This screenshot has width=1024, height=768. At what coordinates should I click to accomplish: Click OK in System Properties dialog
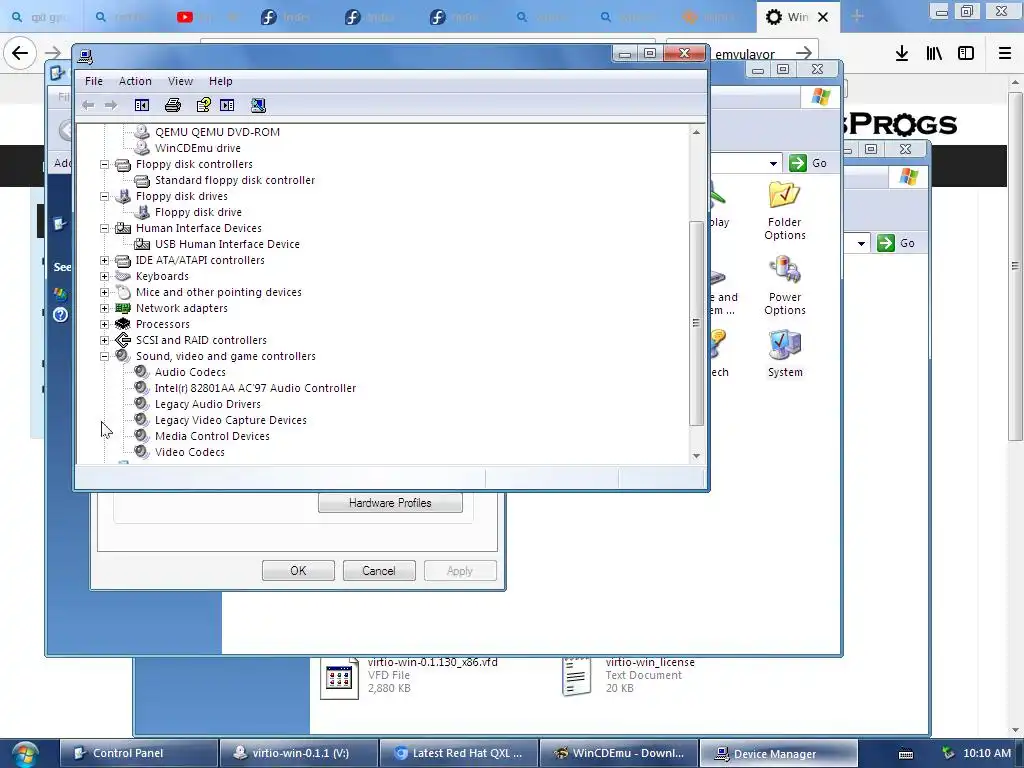coord(298,571)
